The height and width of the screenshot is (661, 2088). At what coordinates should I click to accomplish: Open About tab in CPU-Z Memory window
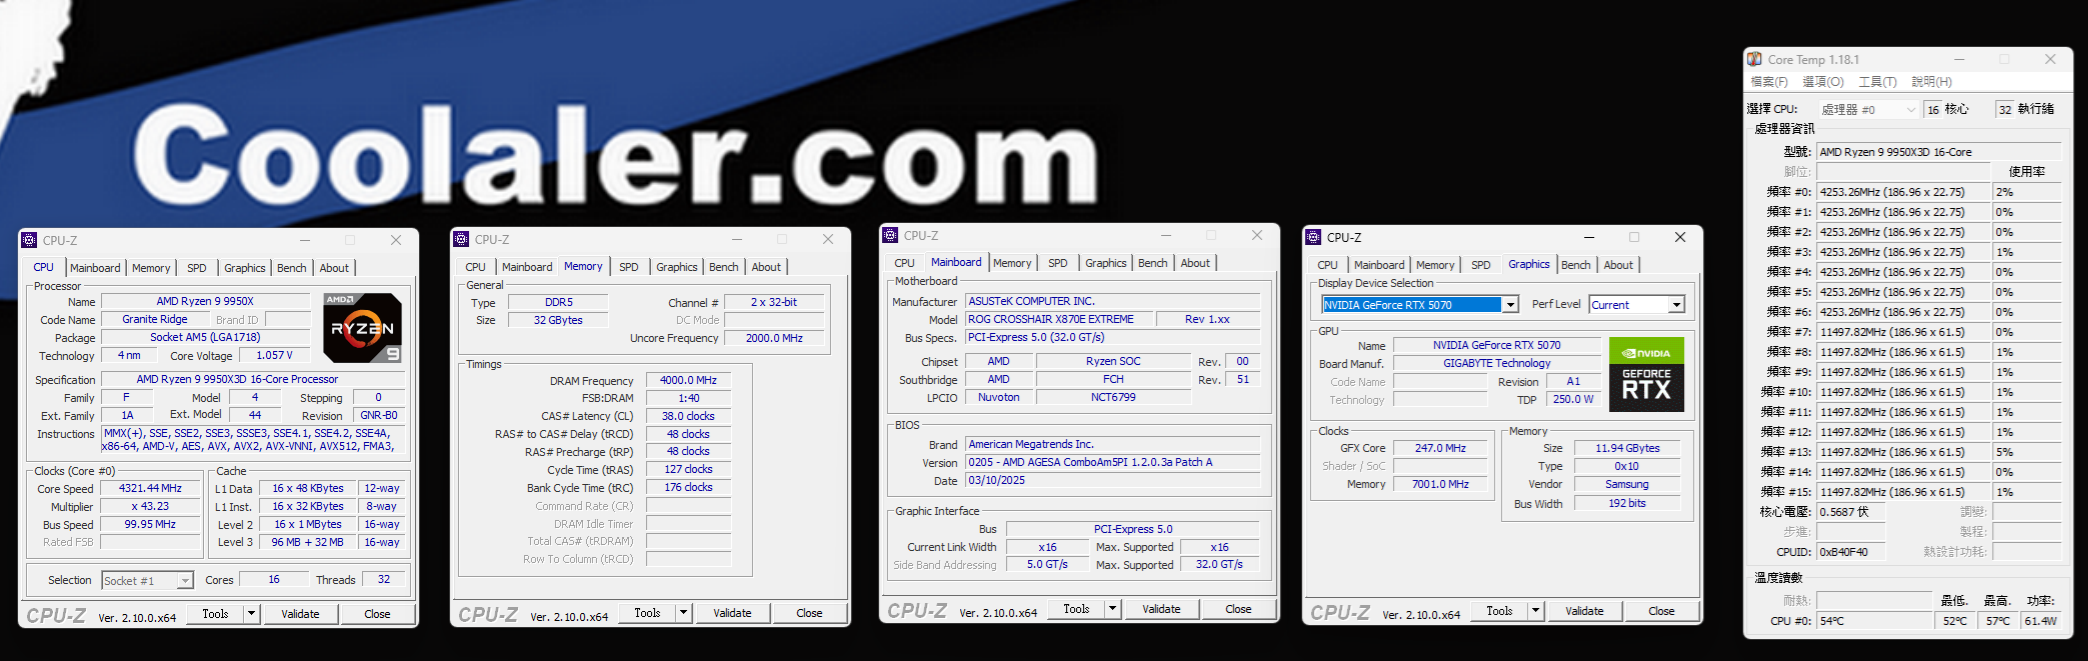click(x=766, y=267)
